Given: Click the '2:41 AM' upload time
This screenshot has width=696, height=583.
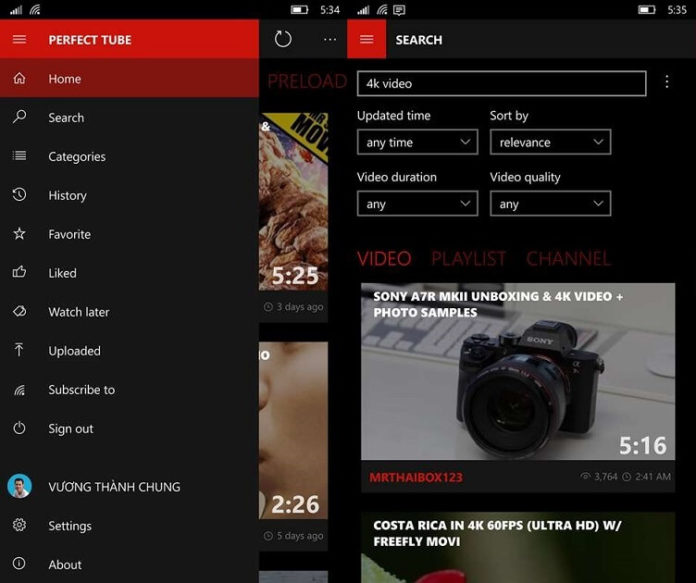Looking at the screenshot, I should click(652, 476).
